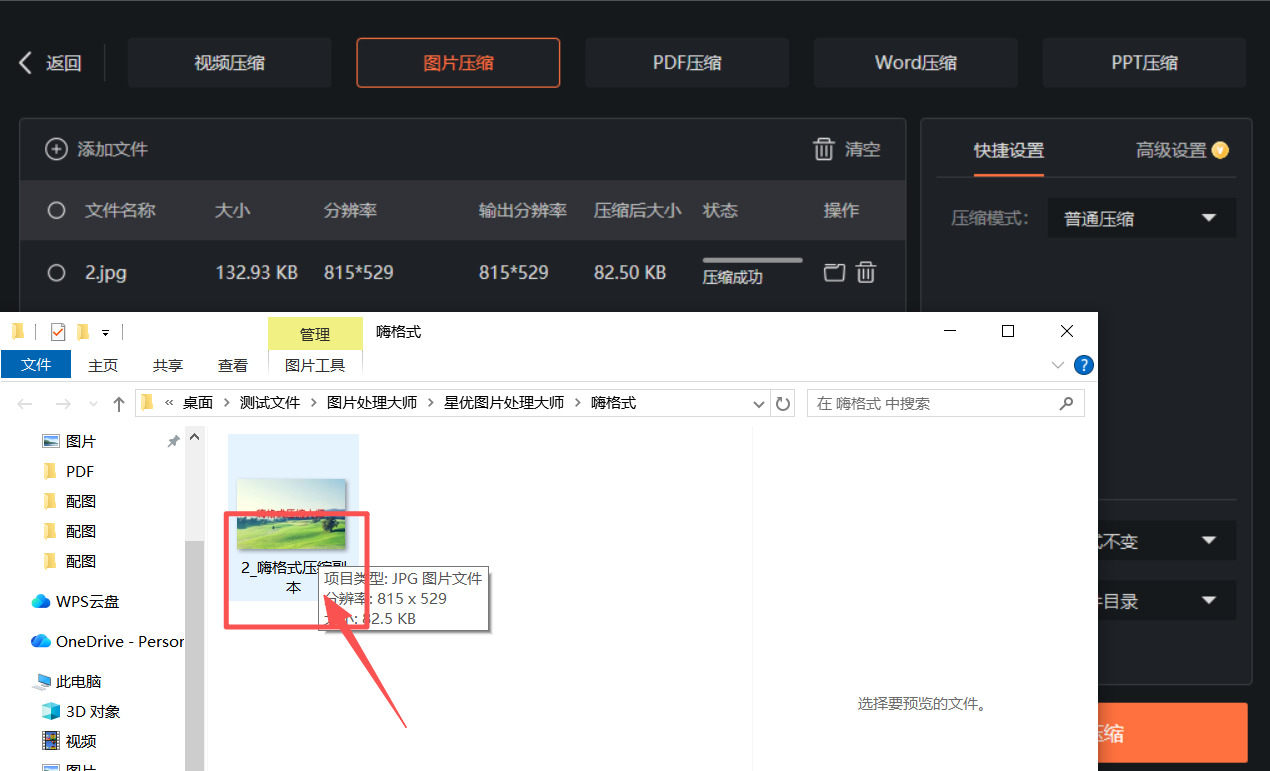Expand the Explorer ribbon chevron
The width and height of the screenshot is (1270, 771).
point(1058,365)
